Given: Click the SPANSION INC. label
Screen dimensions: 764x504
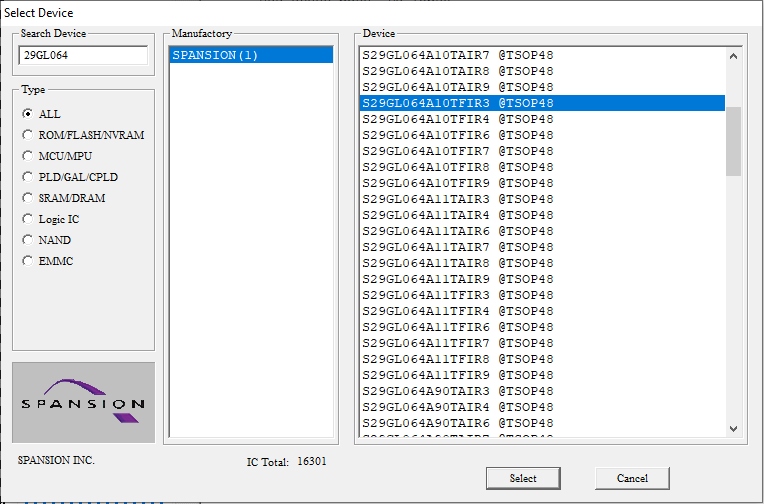Looking at the screenshot, I should click(x=56, y=460).
